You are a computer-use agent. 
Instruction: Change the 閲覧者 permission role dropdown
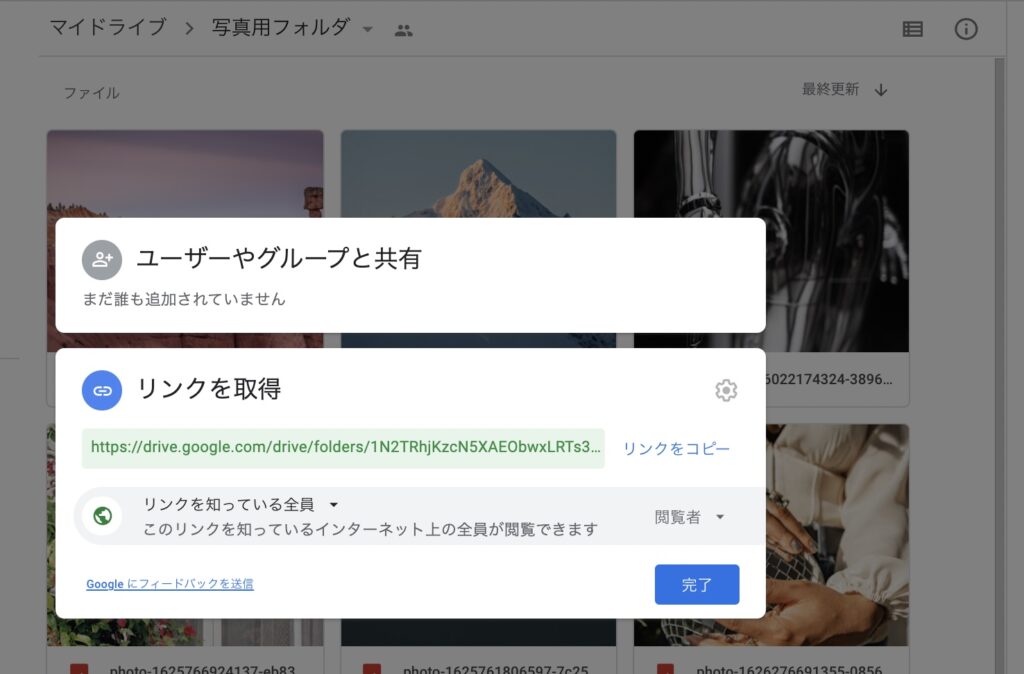coord(689,517)
